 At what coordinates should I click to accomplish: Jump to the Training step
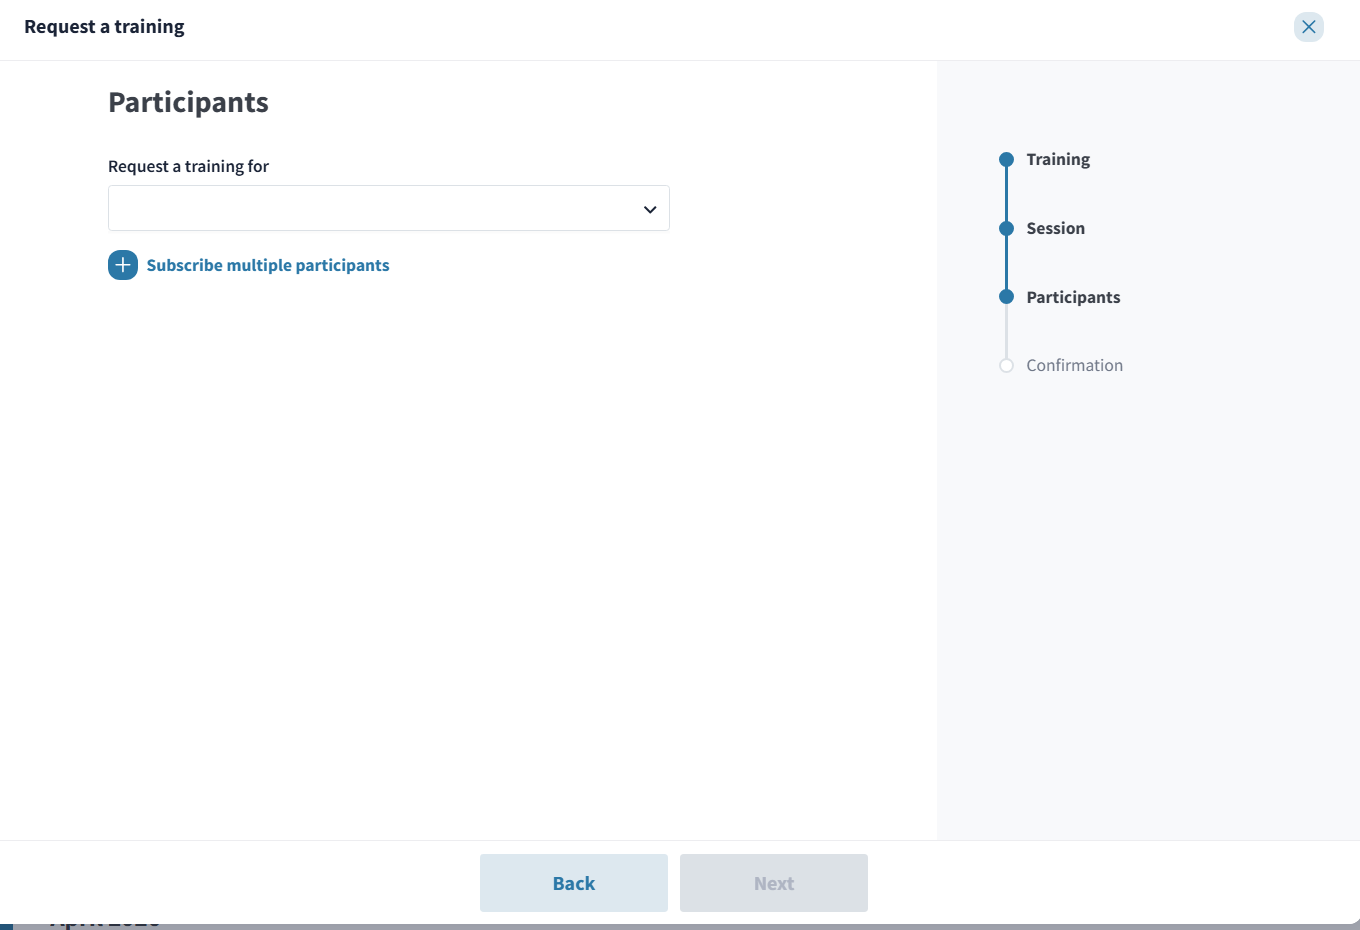click(1058, 159)
